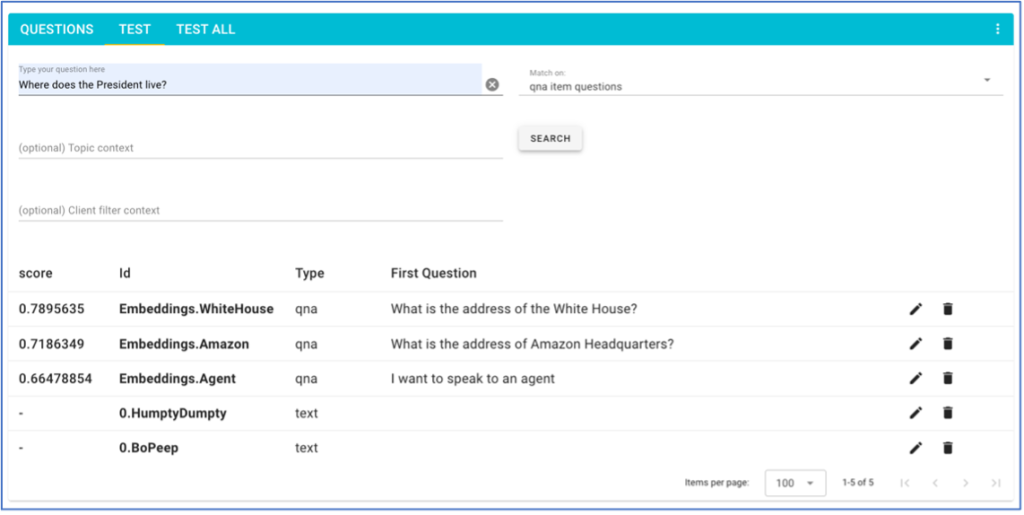Delete the Embeddings.Amazon item
The image size is (1024, 515).
pyautogui.click(x=948, y=343)
